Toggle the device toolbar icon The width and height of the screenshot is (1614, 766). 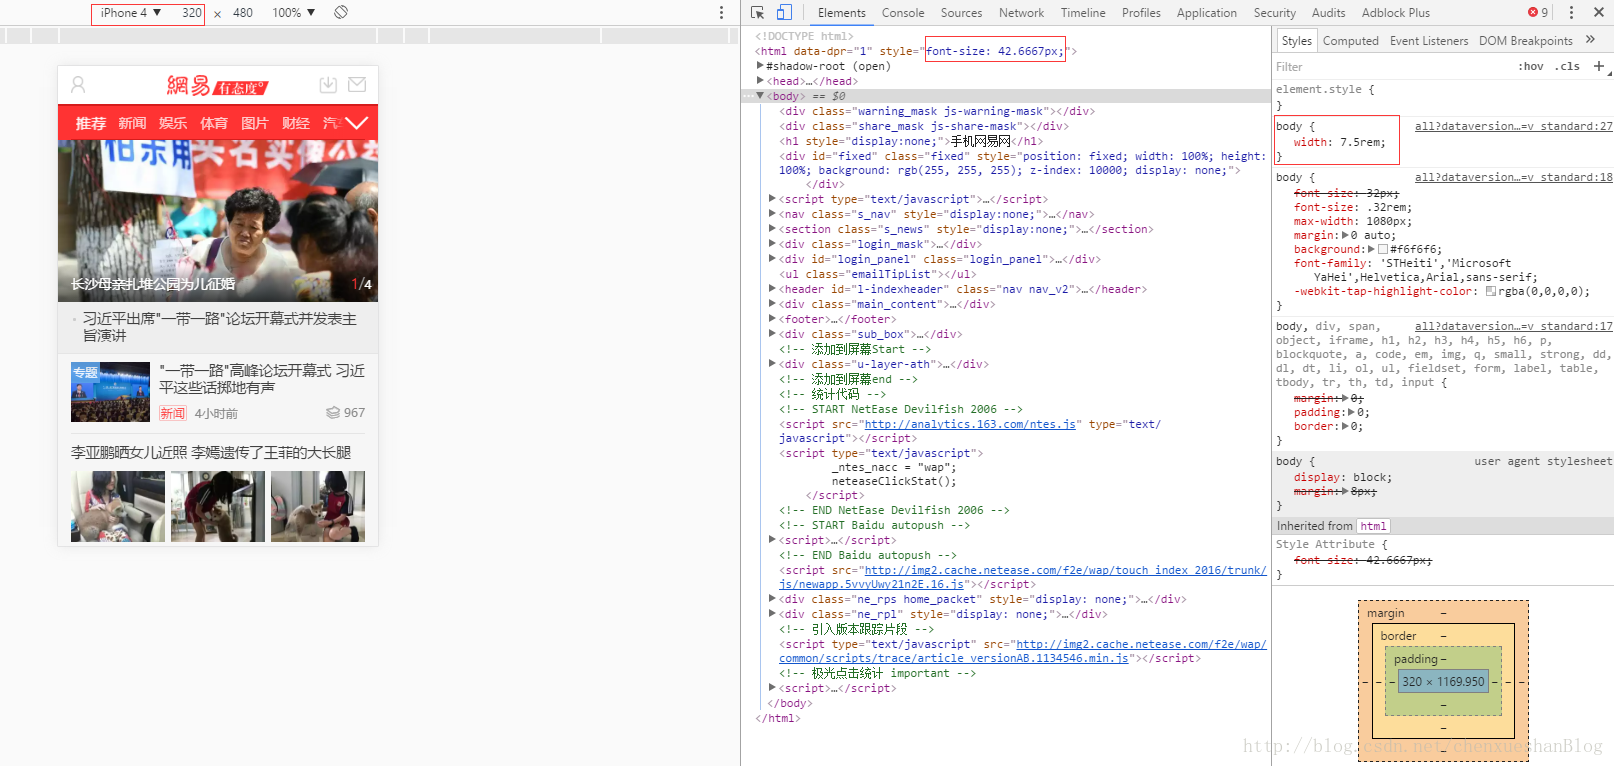(784, 13)
